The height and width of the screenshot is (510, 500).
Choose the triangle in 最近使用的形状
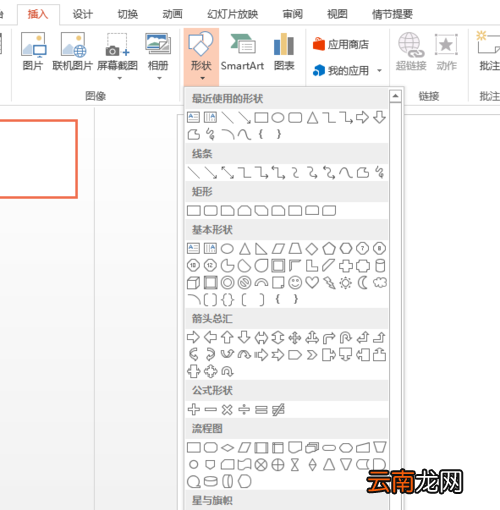[x=312, y=117]
